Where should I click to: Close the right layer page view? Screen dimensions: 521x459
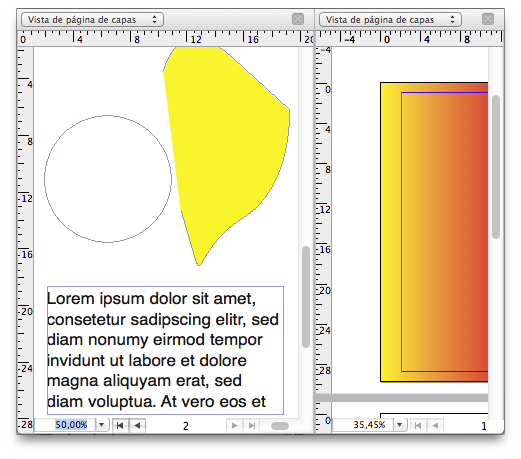[488, 19]
